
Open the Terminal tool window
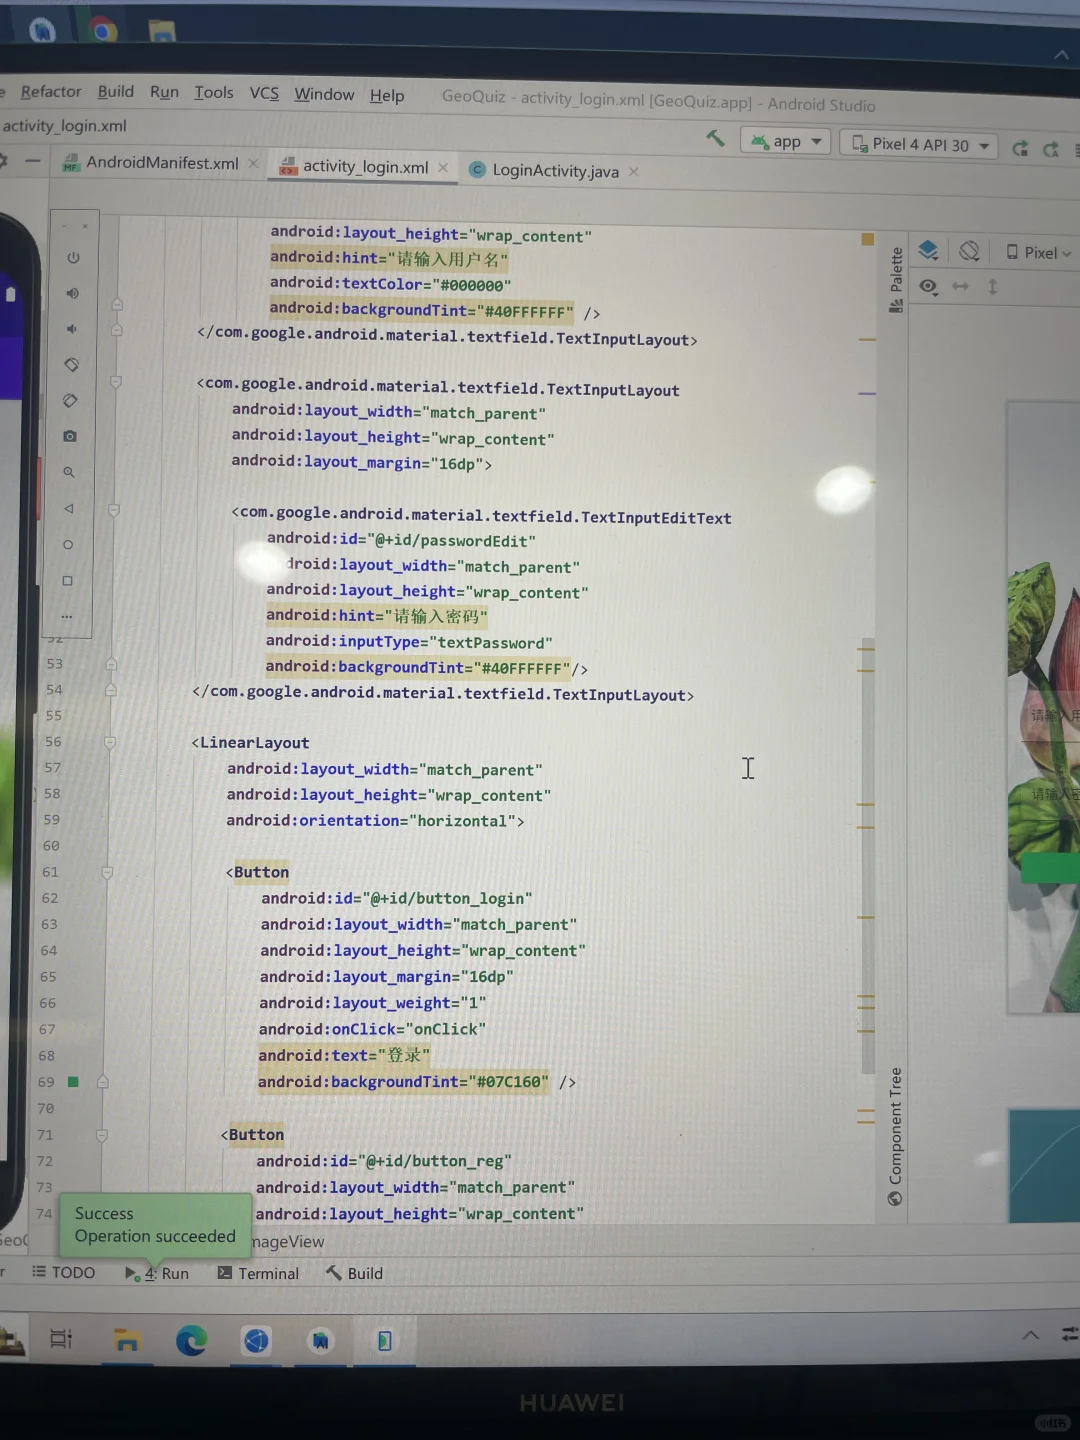pyautogui.click(x=258, y=1273)
